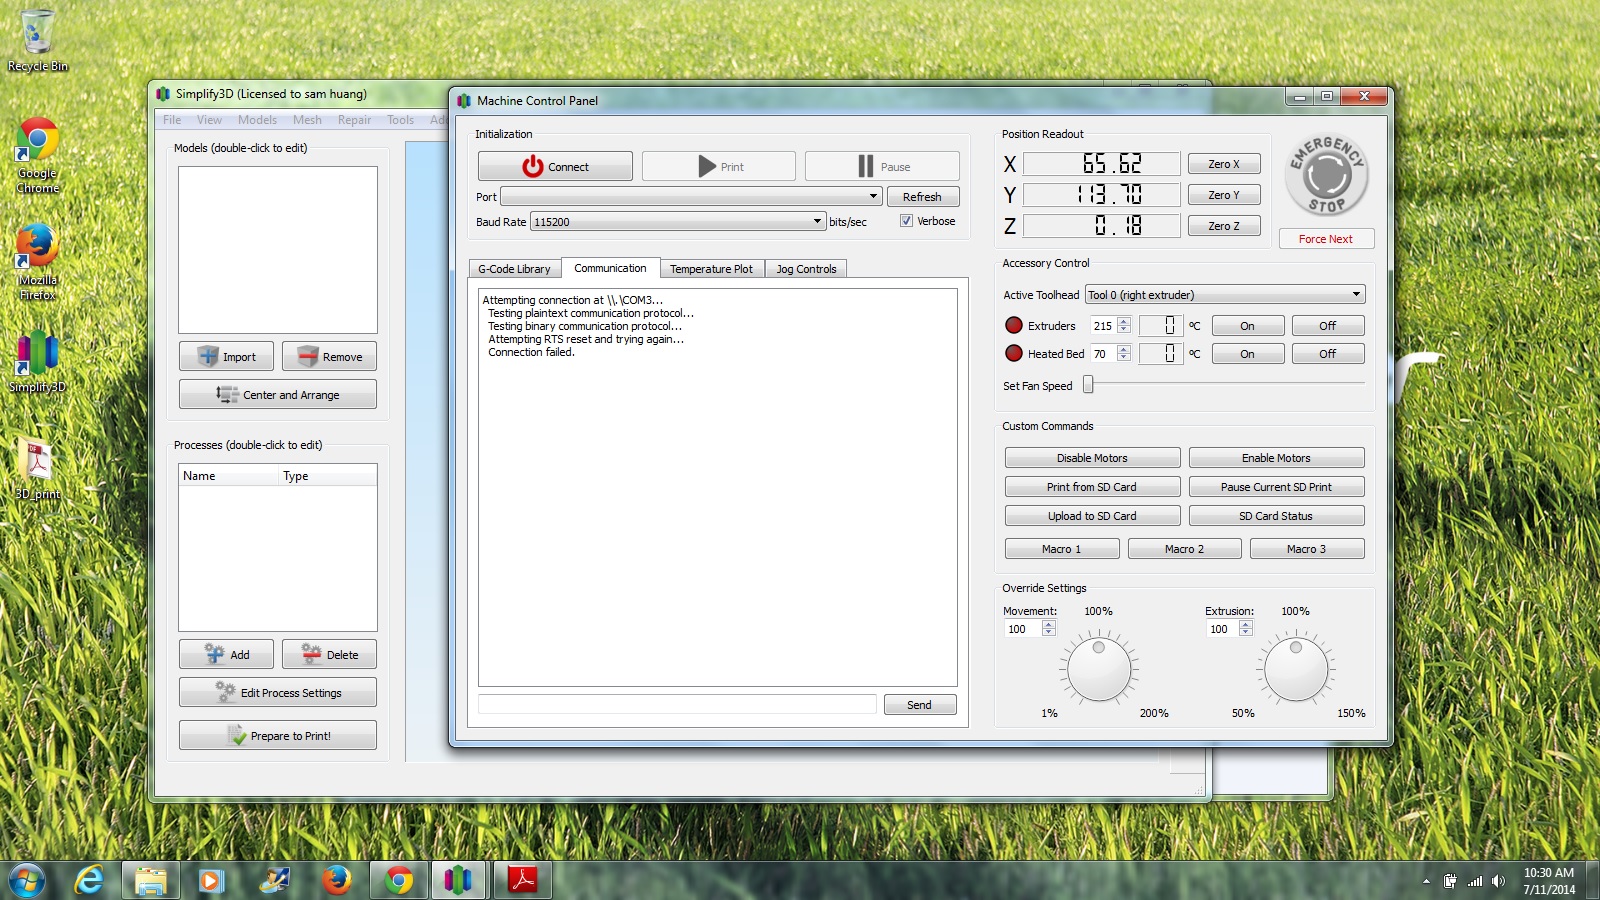Click the Set Fan Speed slider

click(x=1089, y=385)
